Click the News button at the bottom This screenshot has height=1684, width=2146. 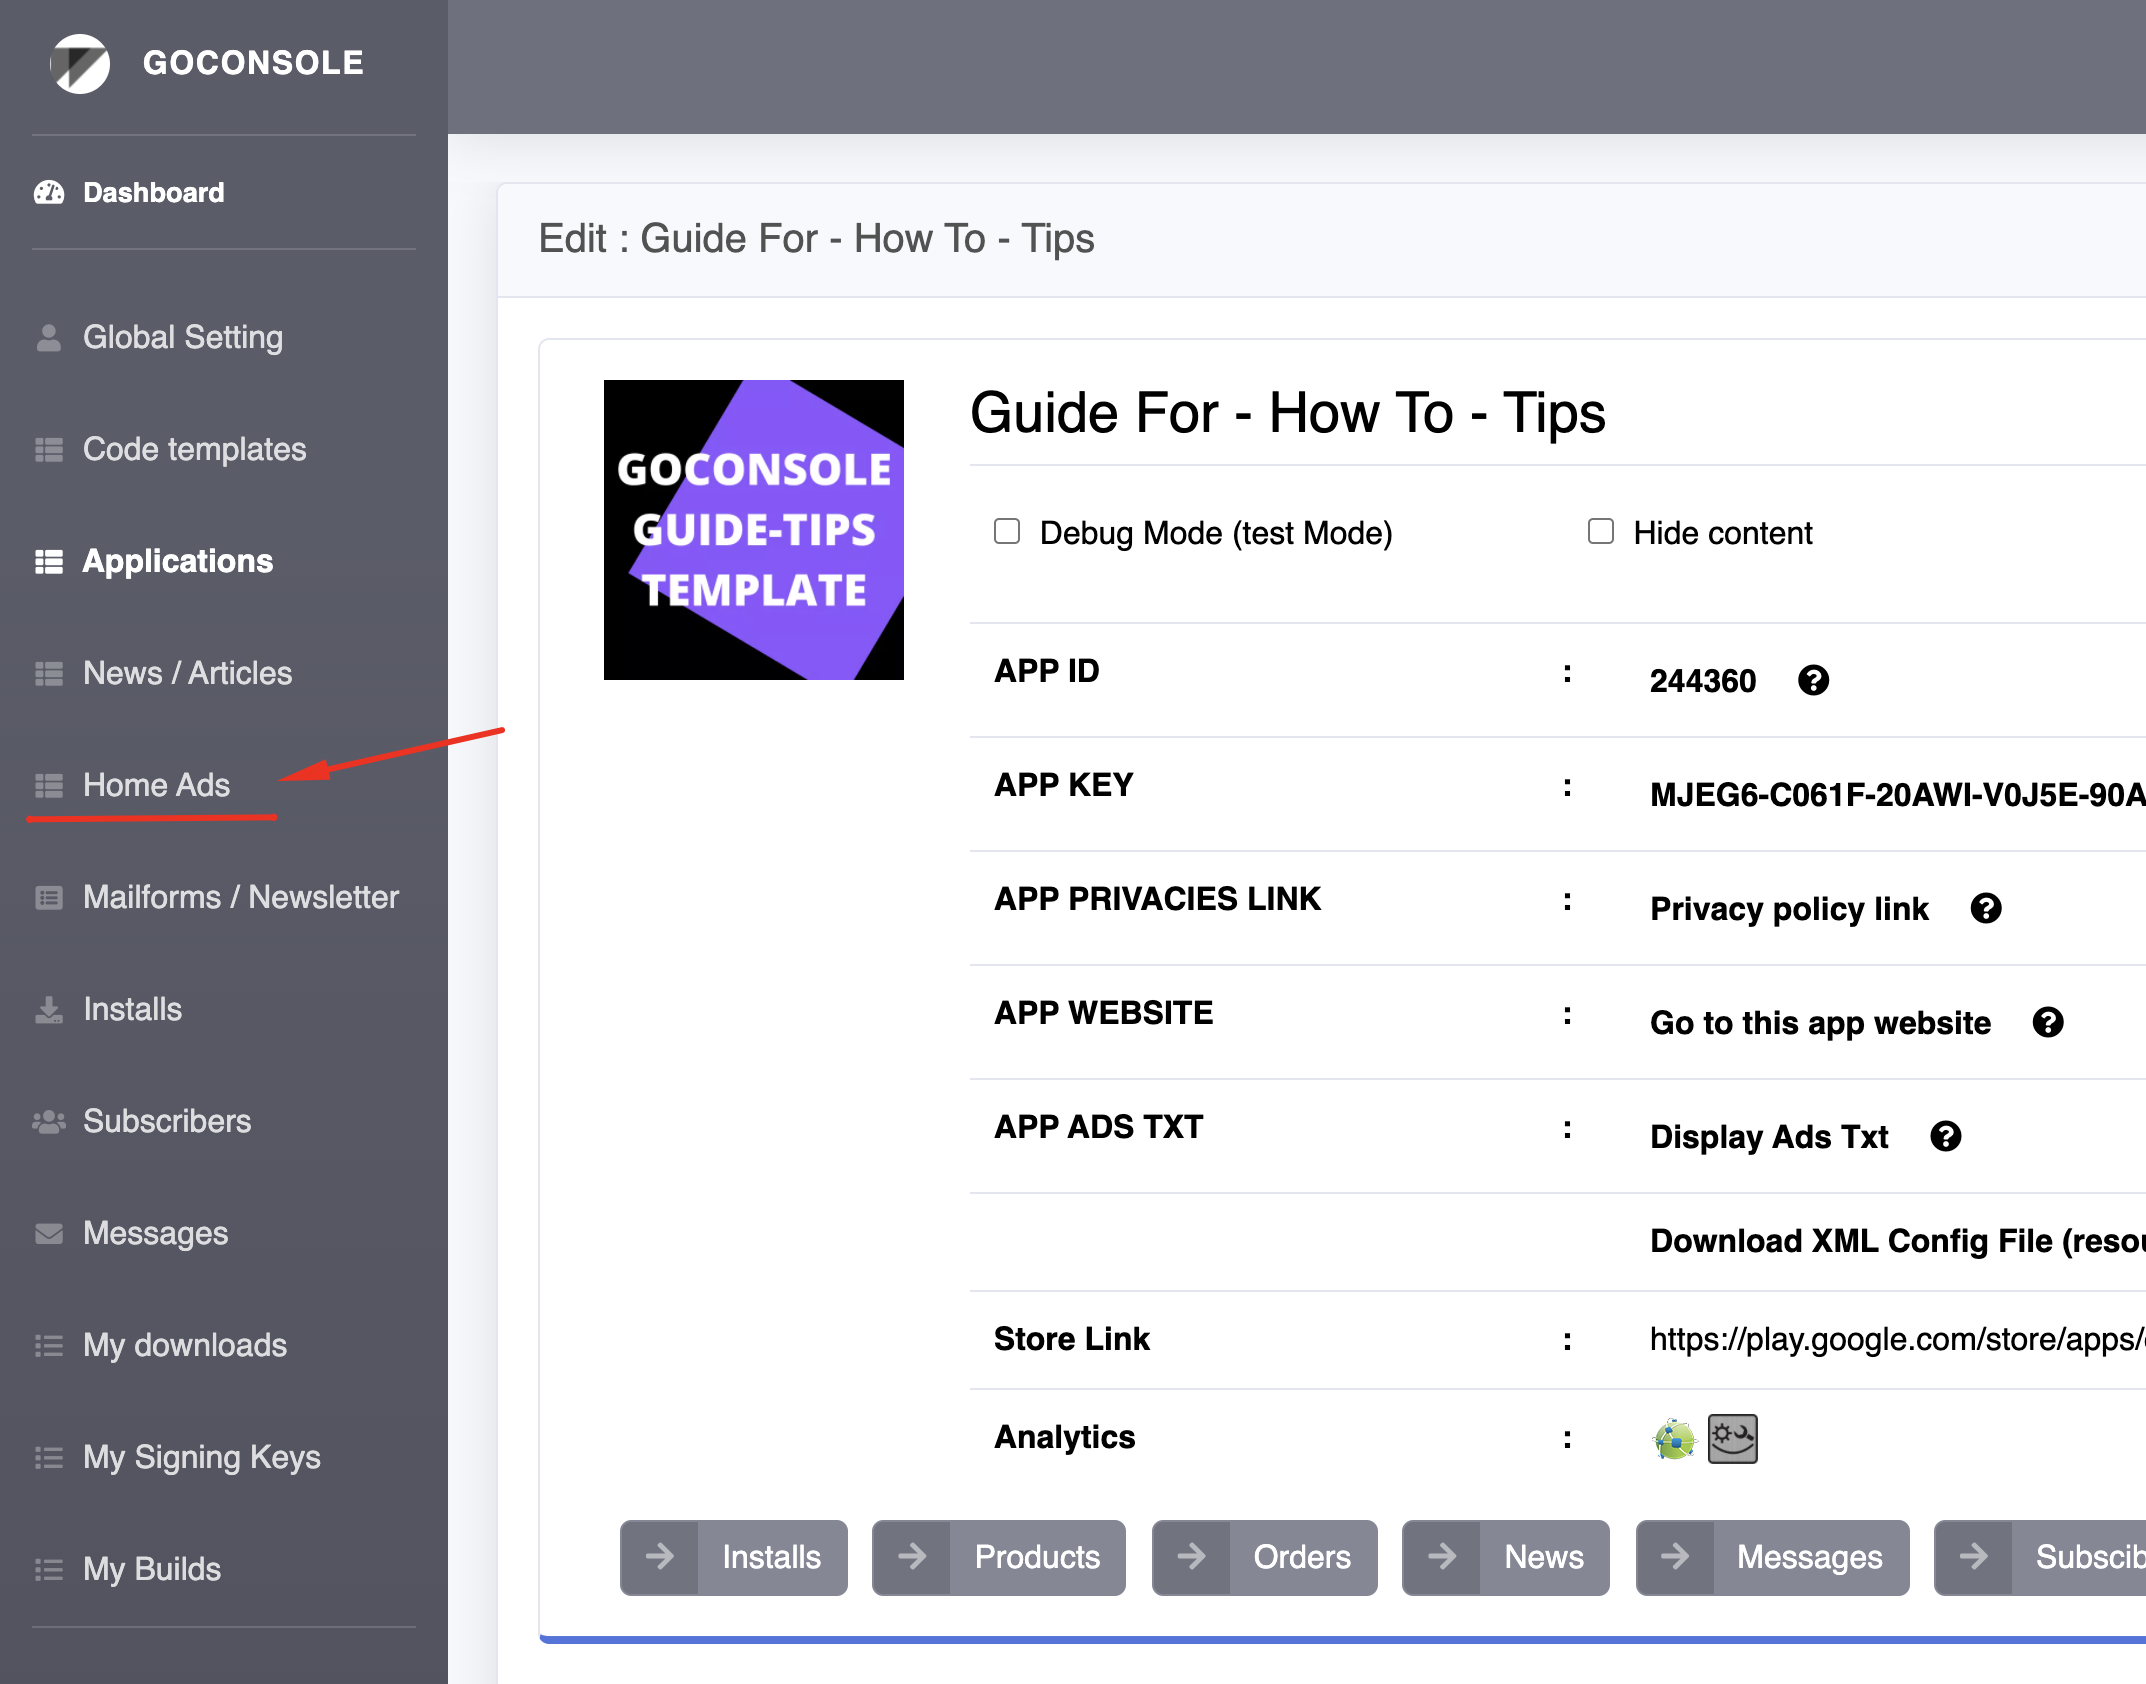[x=1505, y=1557]
